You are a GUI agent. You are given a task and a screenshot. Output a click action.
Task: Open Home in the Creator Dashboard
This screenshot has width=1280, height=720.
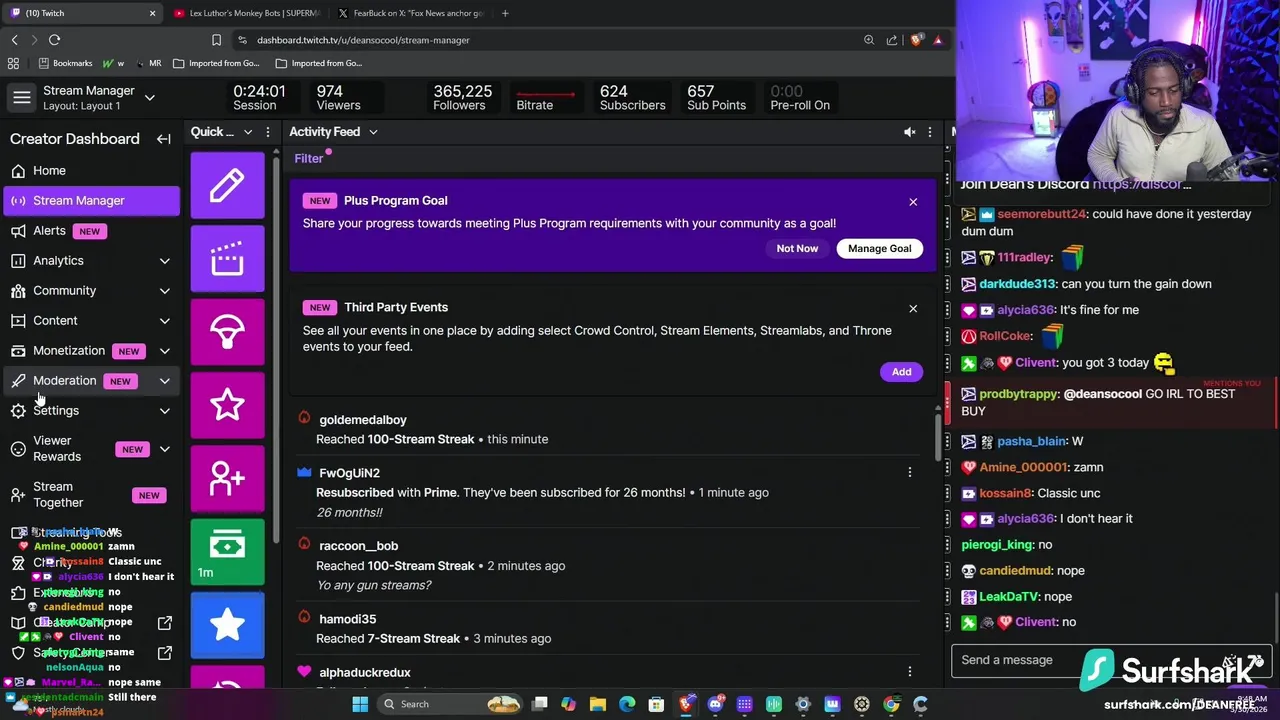click(92, 171)
